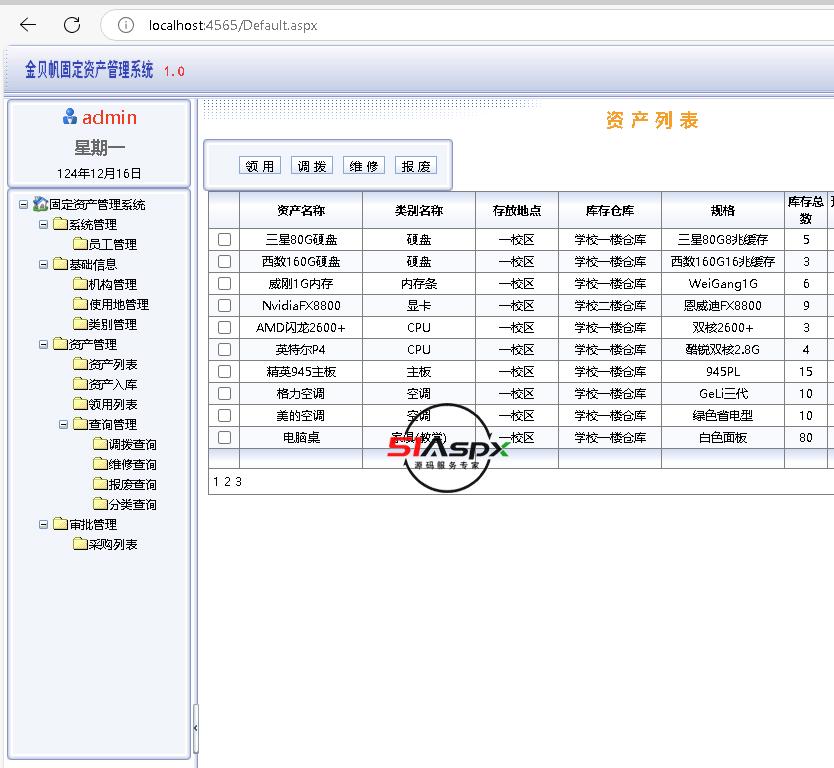Collapse the 审批管理 tree node
The image size is (834, 768).
tap(44, 524)
